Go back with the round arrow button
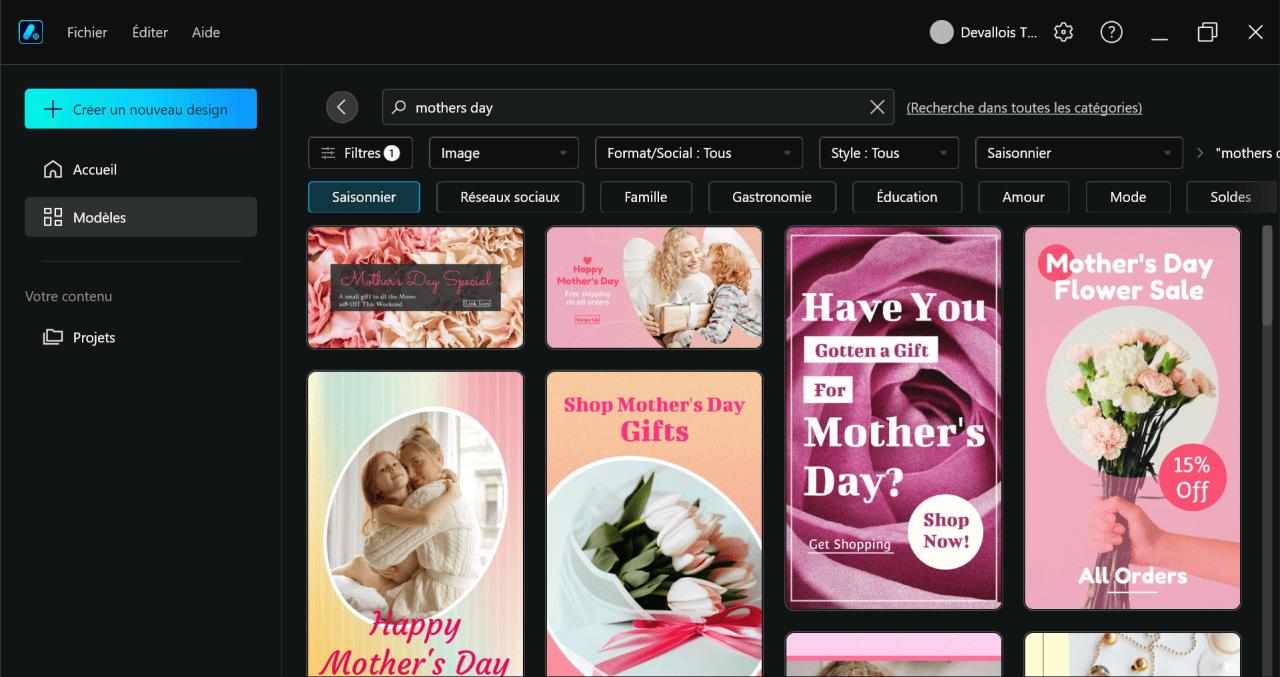Image resolution: width=1280 pixels, height=677 pixels. tap(342, 107)
